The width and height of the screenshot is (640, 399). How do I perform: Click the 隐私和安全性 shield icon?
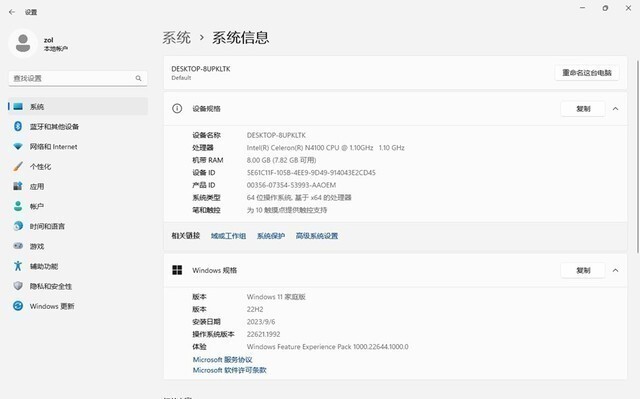click(x=18, y=286)
